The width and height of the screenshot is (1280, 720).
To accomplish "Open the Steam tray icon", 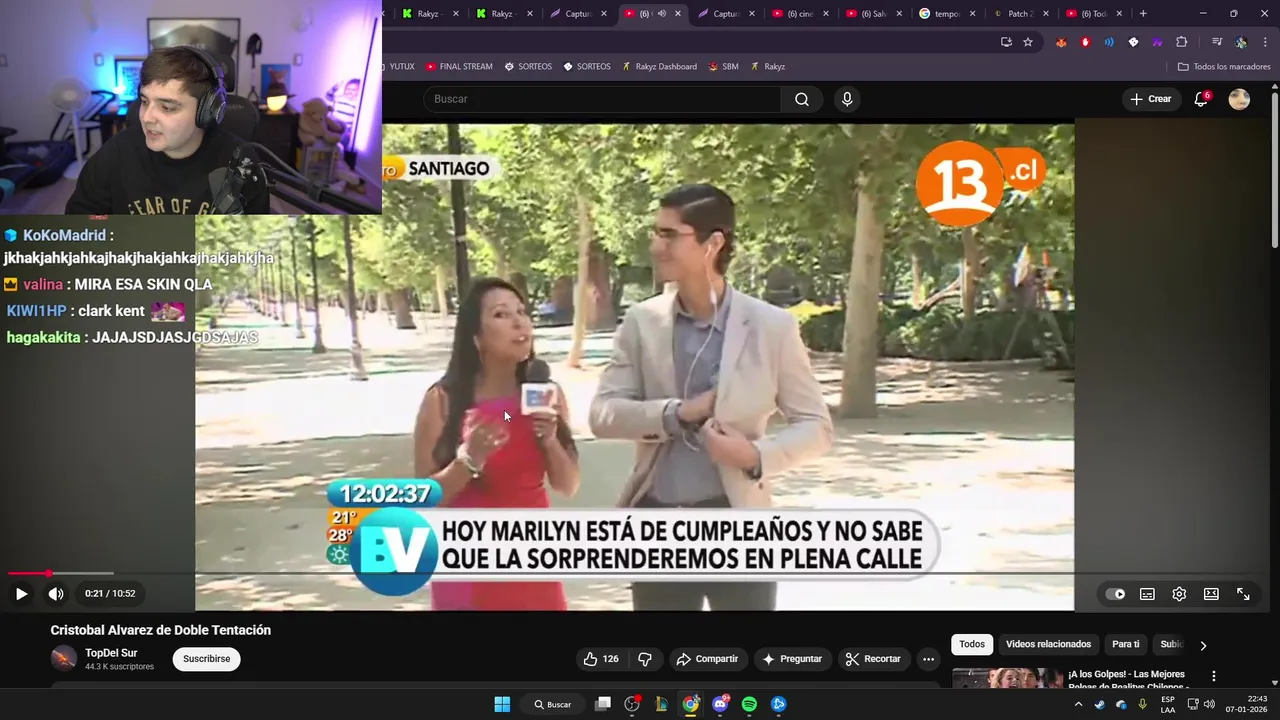I will pos(1100,704).
